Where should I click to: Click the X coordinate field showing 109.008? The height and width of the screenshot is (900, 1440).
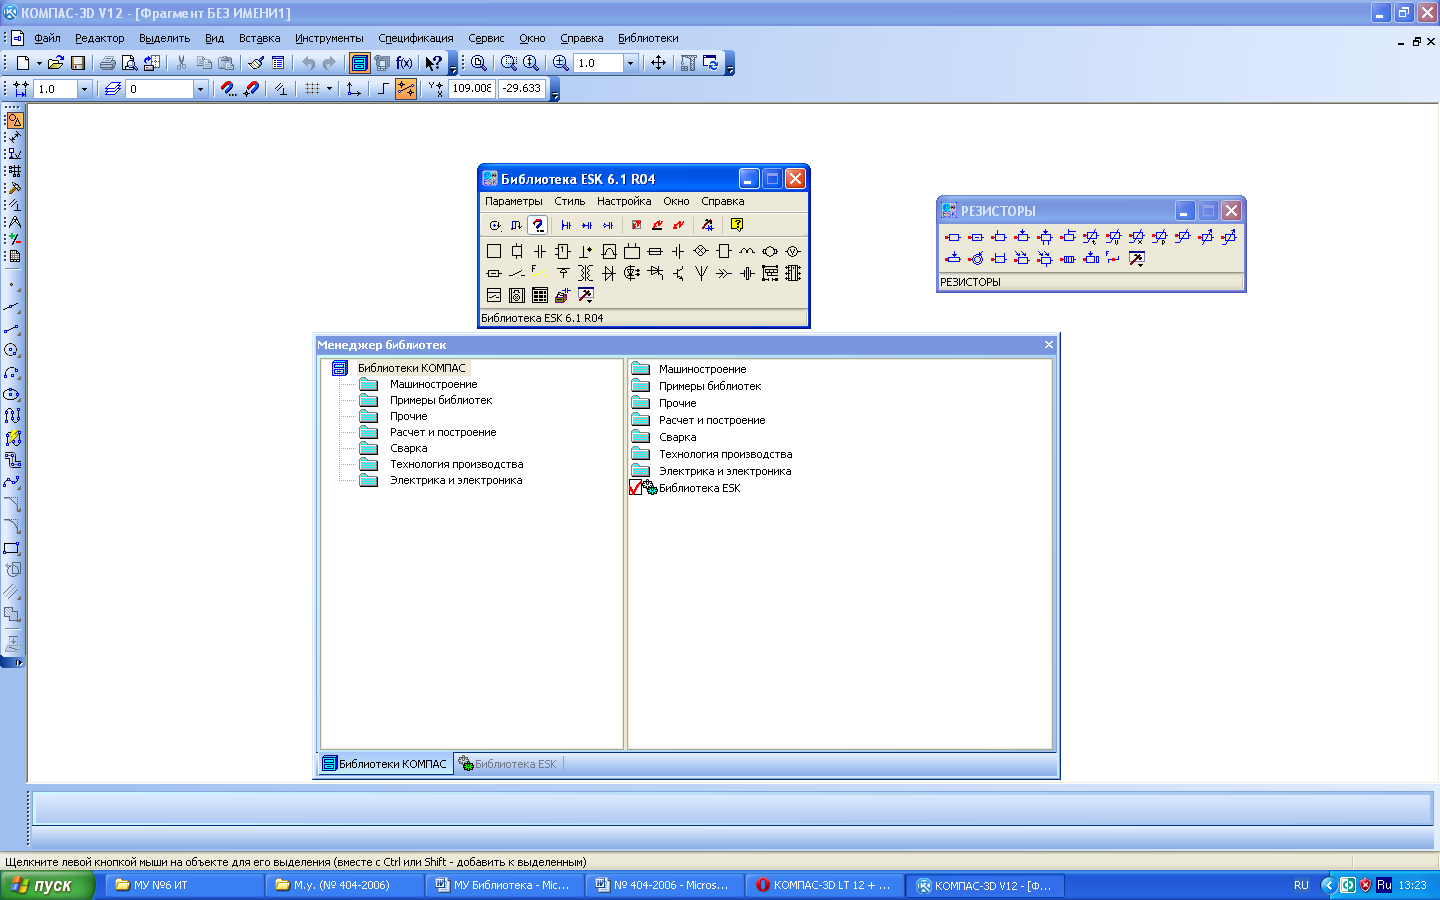coord(471,89)
